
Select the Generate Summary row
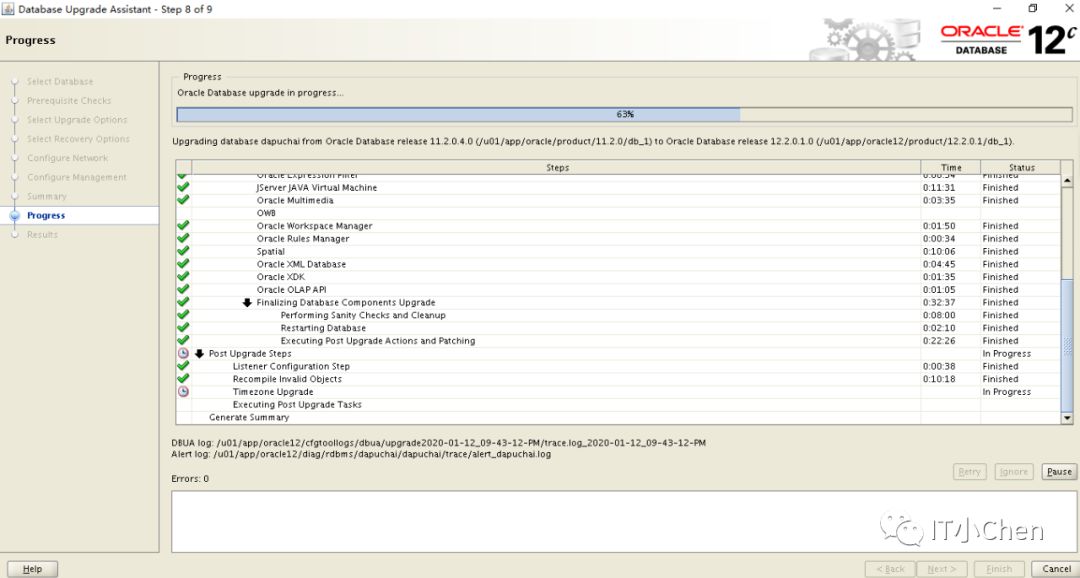[619, 417]
